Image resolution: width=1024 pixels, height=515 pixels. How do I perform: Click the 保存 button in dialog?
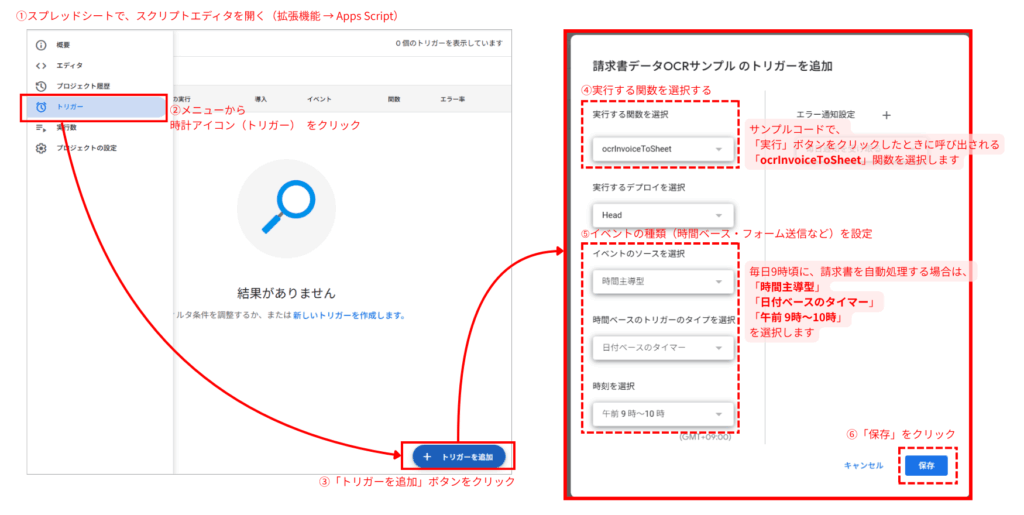(926, 465)
